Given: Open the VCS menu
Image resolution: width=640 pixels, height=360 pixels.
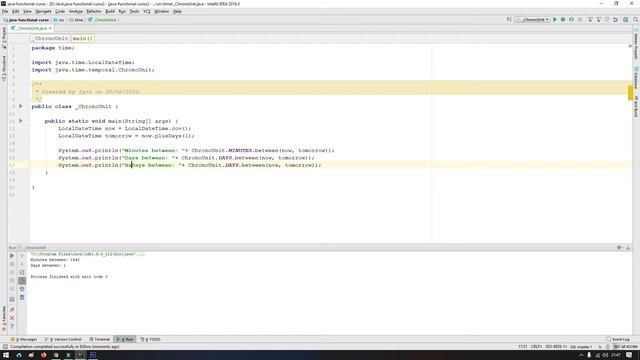Looking at the screenshot, I should [x=147, y=11].
